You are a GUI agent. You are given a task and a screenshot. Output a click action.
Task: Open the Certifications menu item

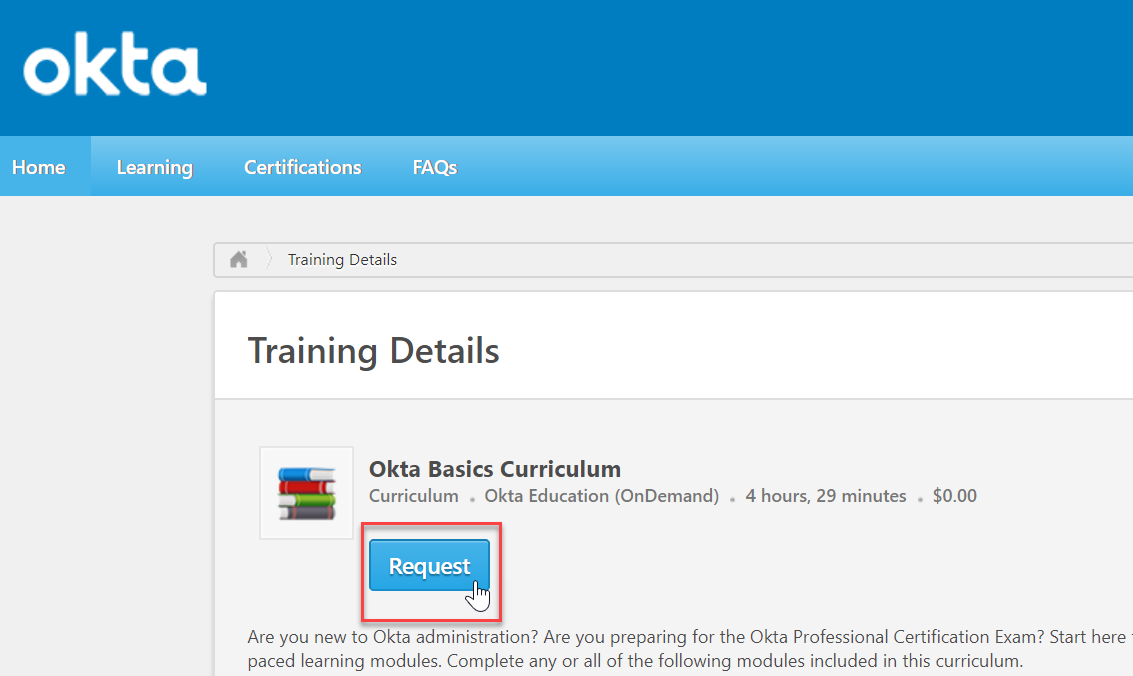tap(302, 167)
